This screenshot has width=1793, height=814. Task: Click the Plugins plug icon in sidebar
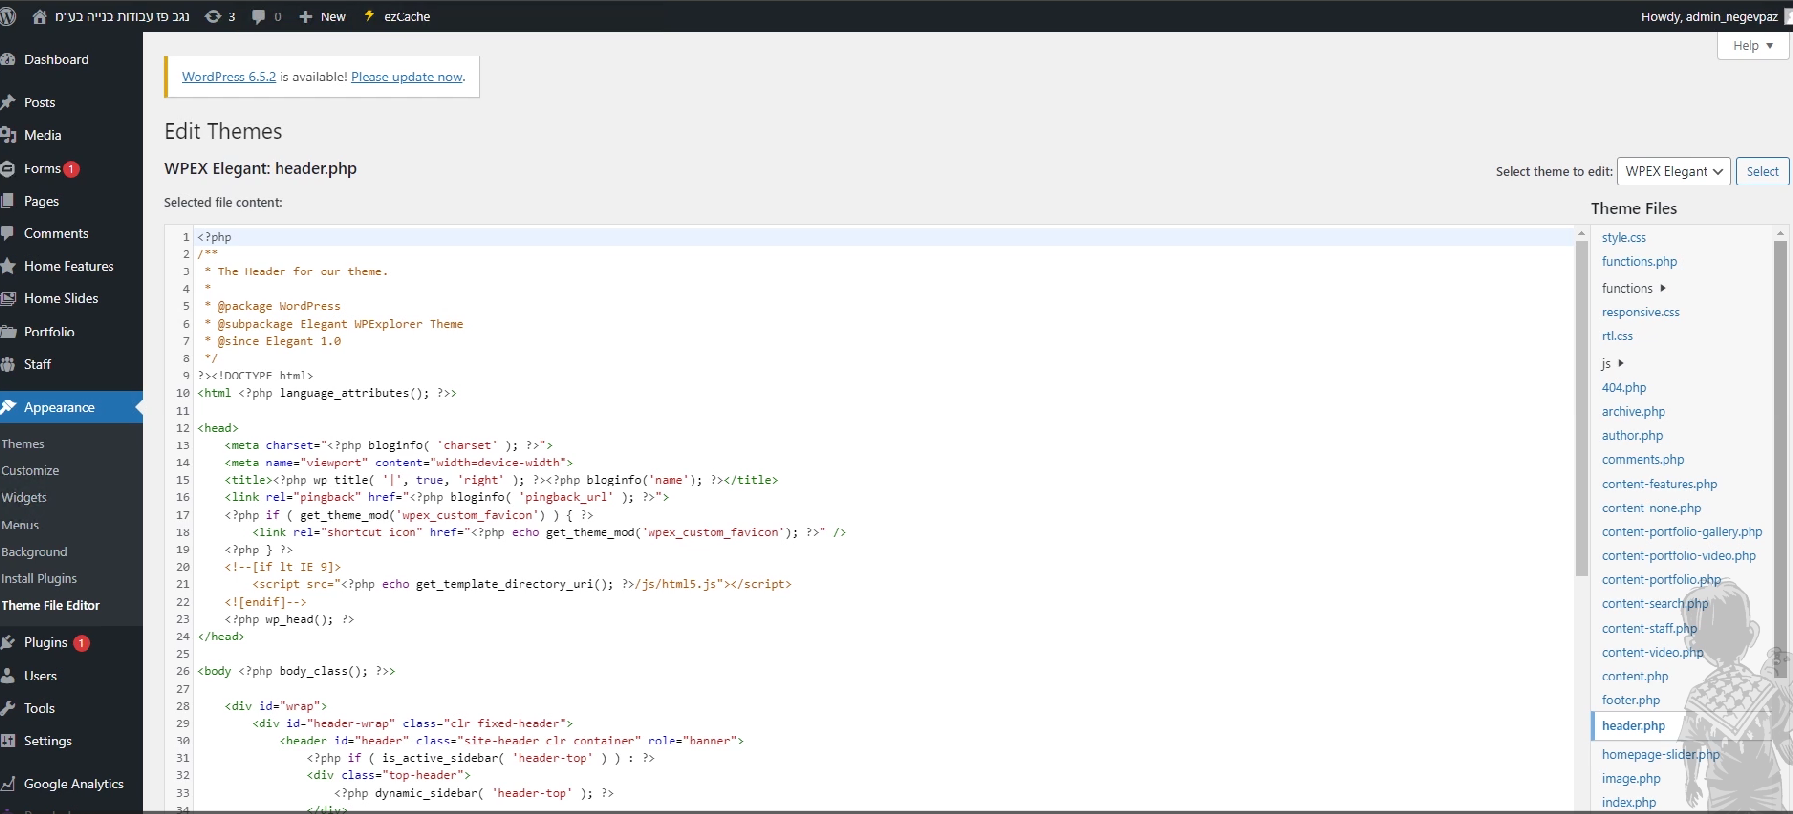point(9,642)
